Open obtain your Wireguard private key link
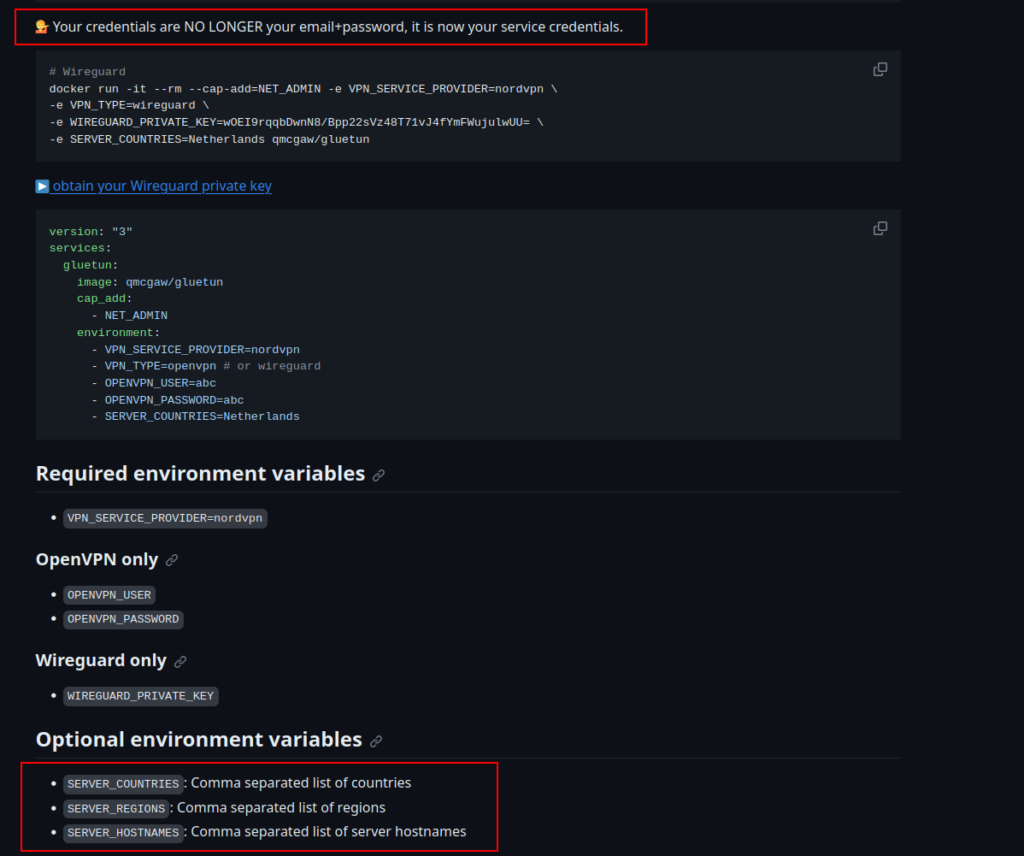Image resolution: width=1024 pixels, height=856 pixels. coord(162,186)
